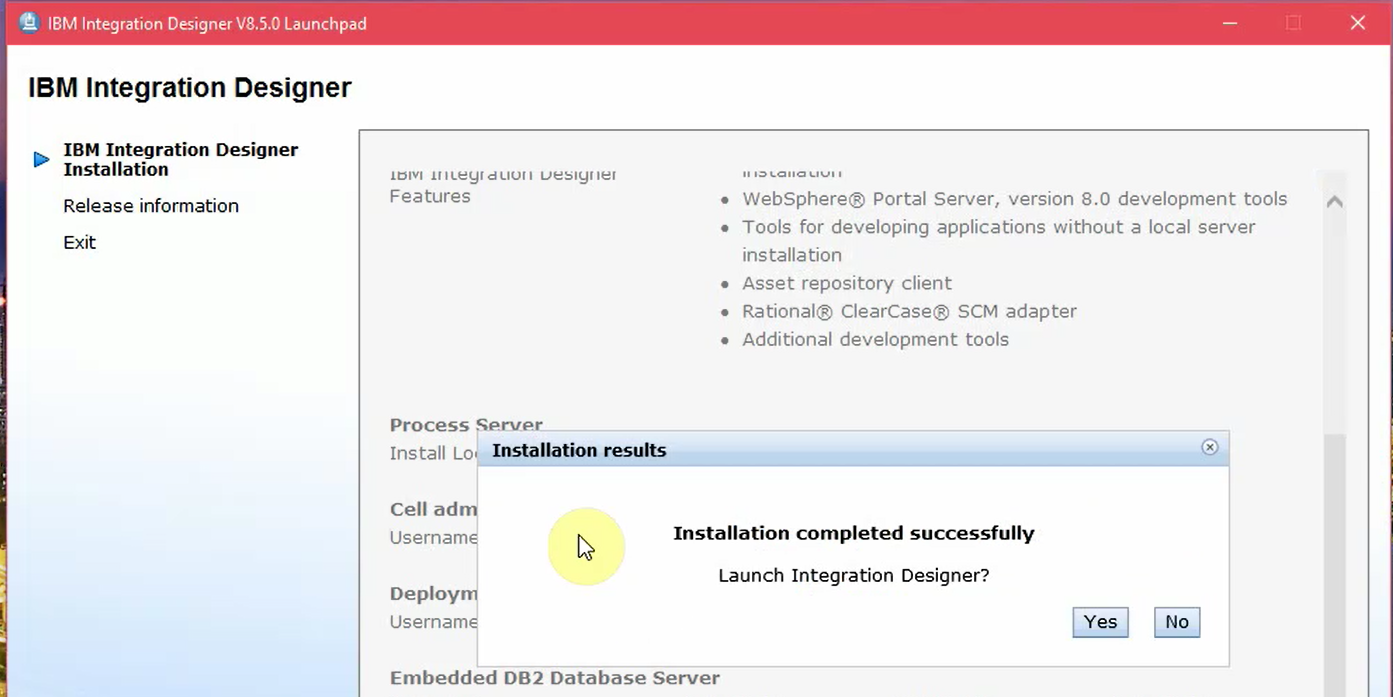Screen dimensions: 1393x697
Task: Click the scrollbar track below the thumb
Action: click(x=1334, y=560)
